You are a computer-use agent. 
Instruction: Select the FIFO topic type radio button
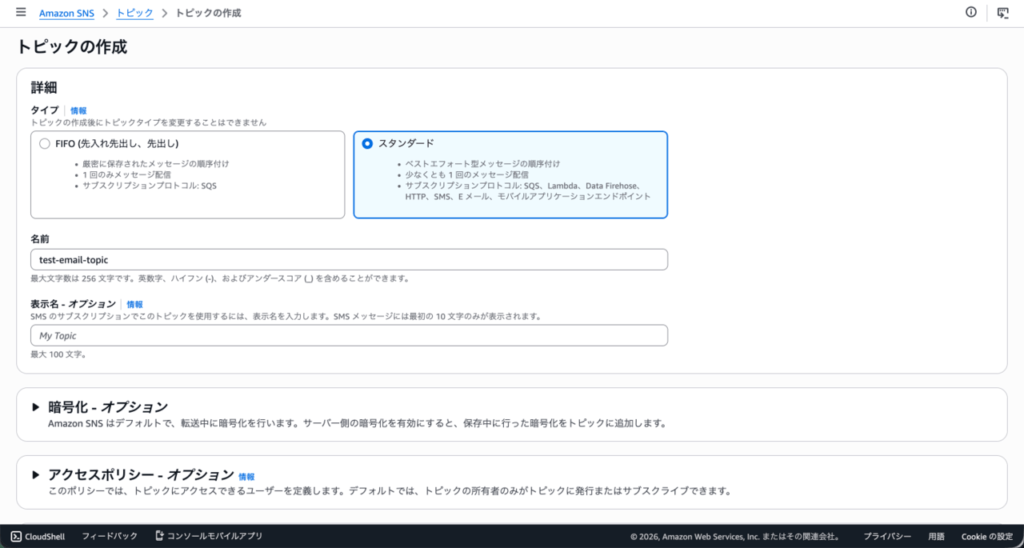tap(44, 143)
